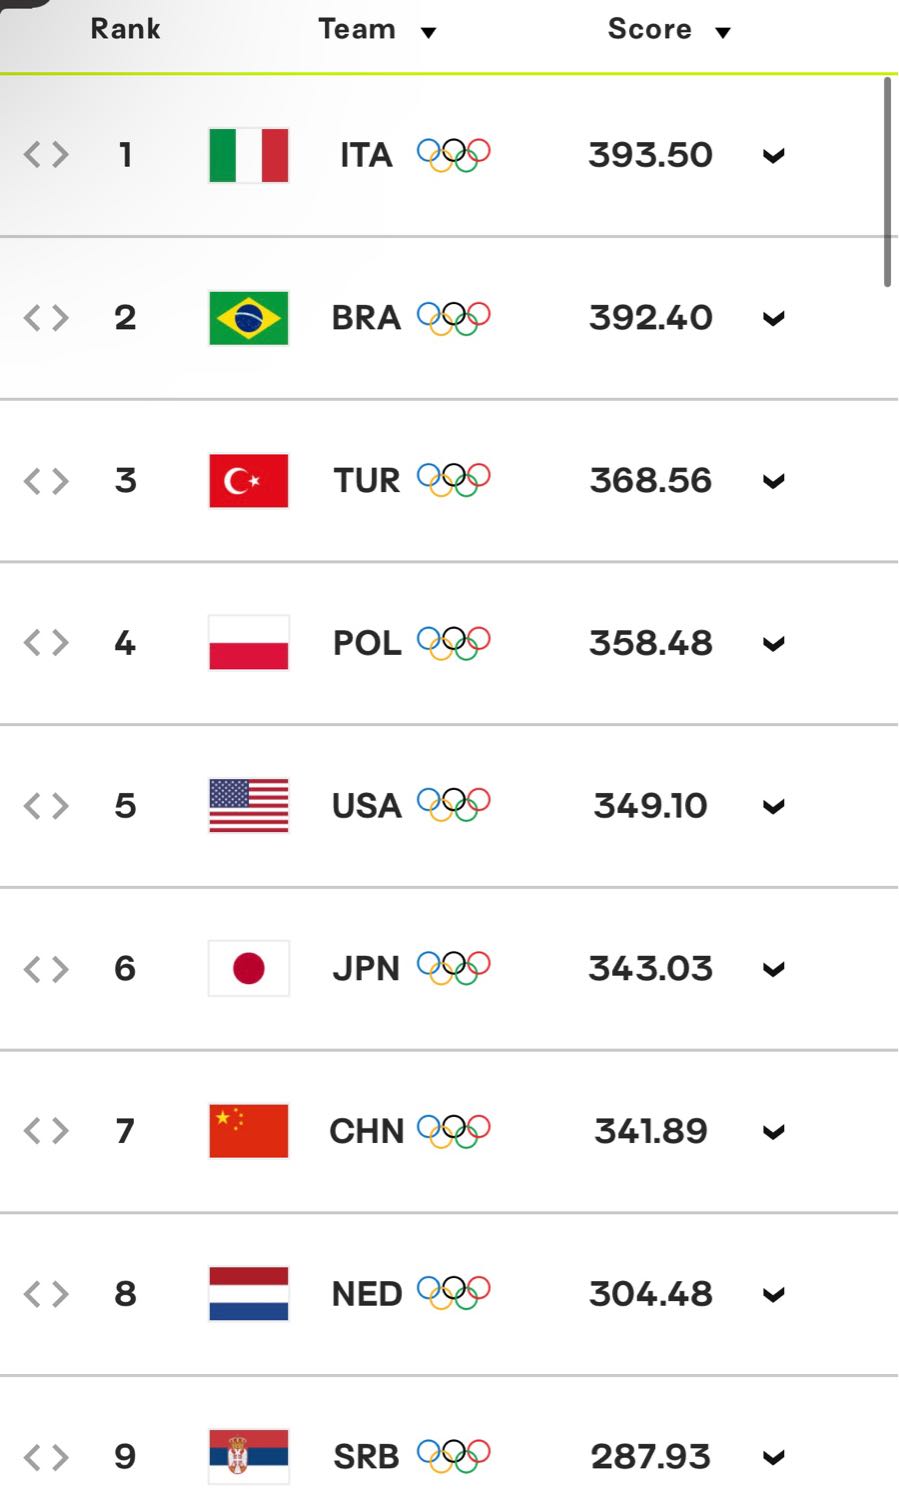The image size is (899, 1500).
Task: Click the Italy flag icon
Action: point(249,155)
